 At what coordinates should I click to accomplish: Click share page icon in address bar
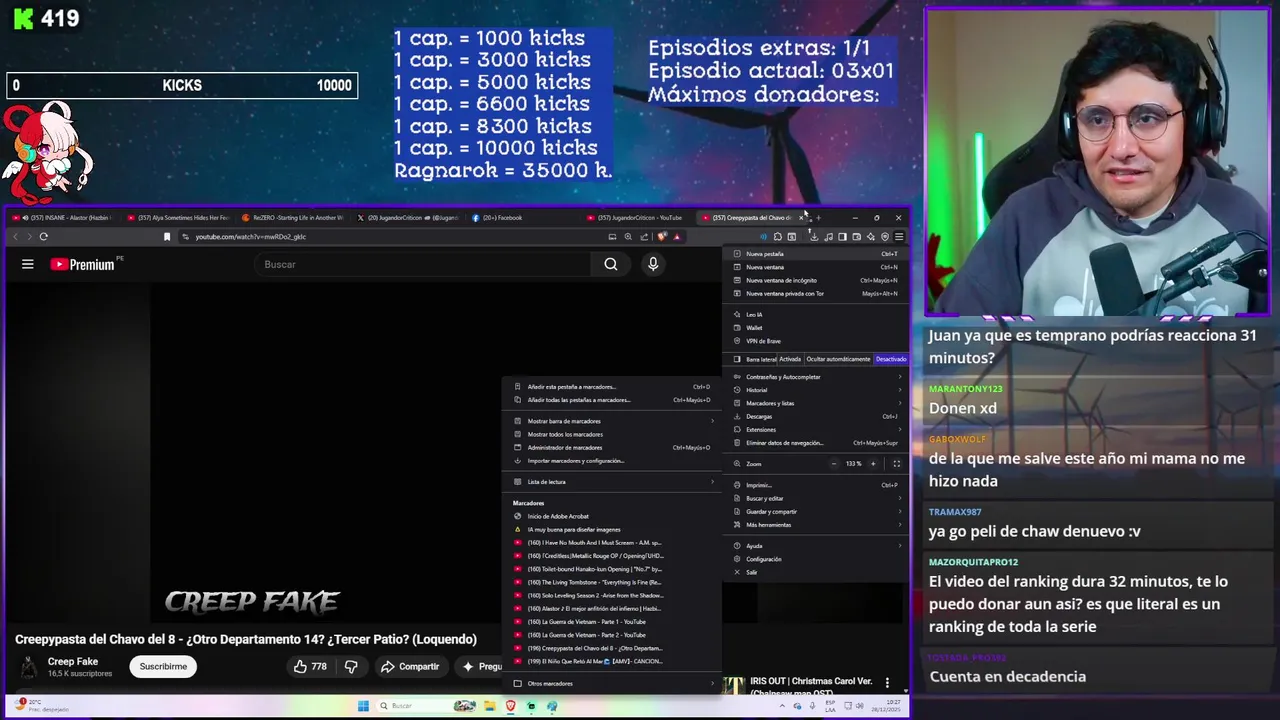[644, 237]
